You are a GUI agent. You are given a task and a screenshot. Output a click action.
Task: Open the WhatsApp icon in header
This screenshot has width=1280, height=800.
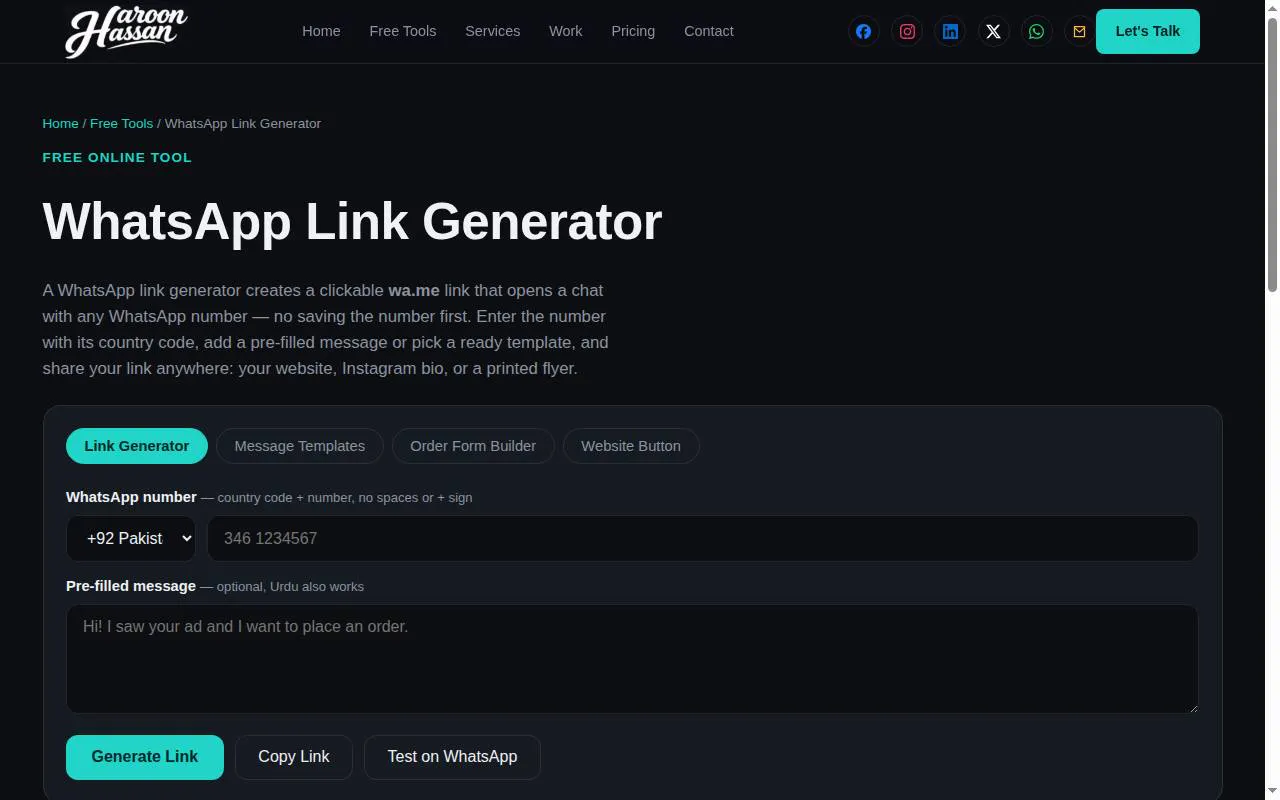[1036, 31]
